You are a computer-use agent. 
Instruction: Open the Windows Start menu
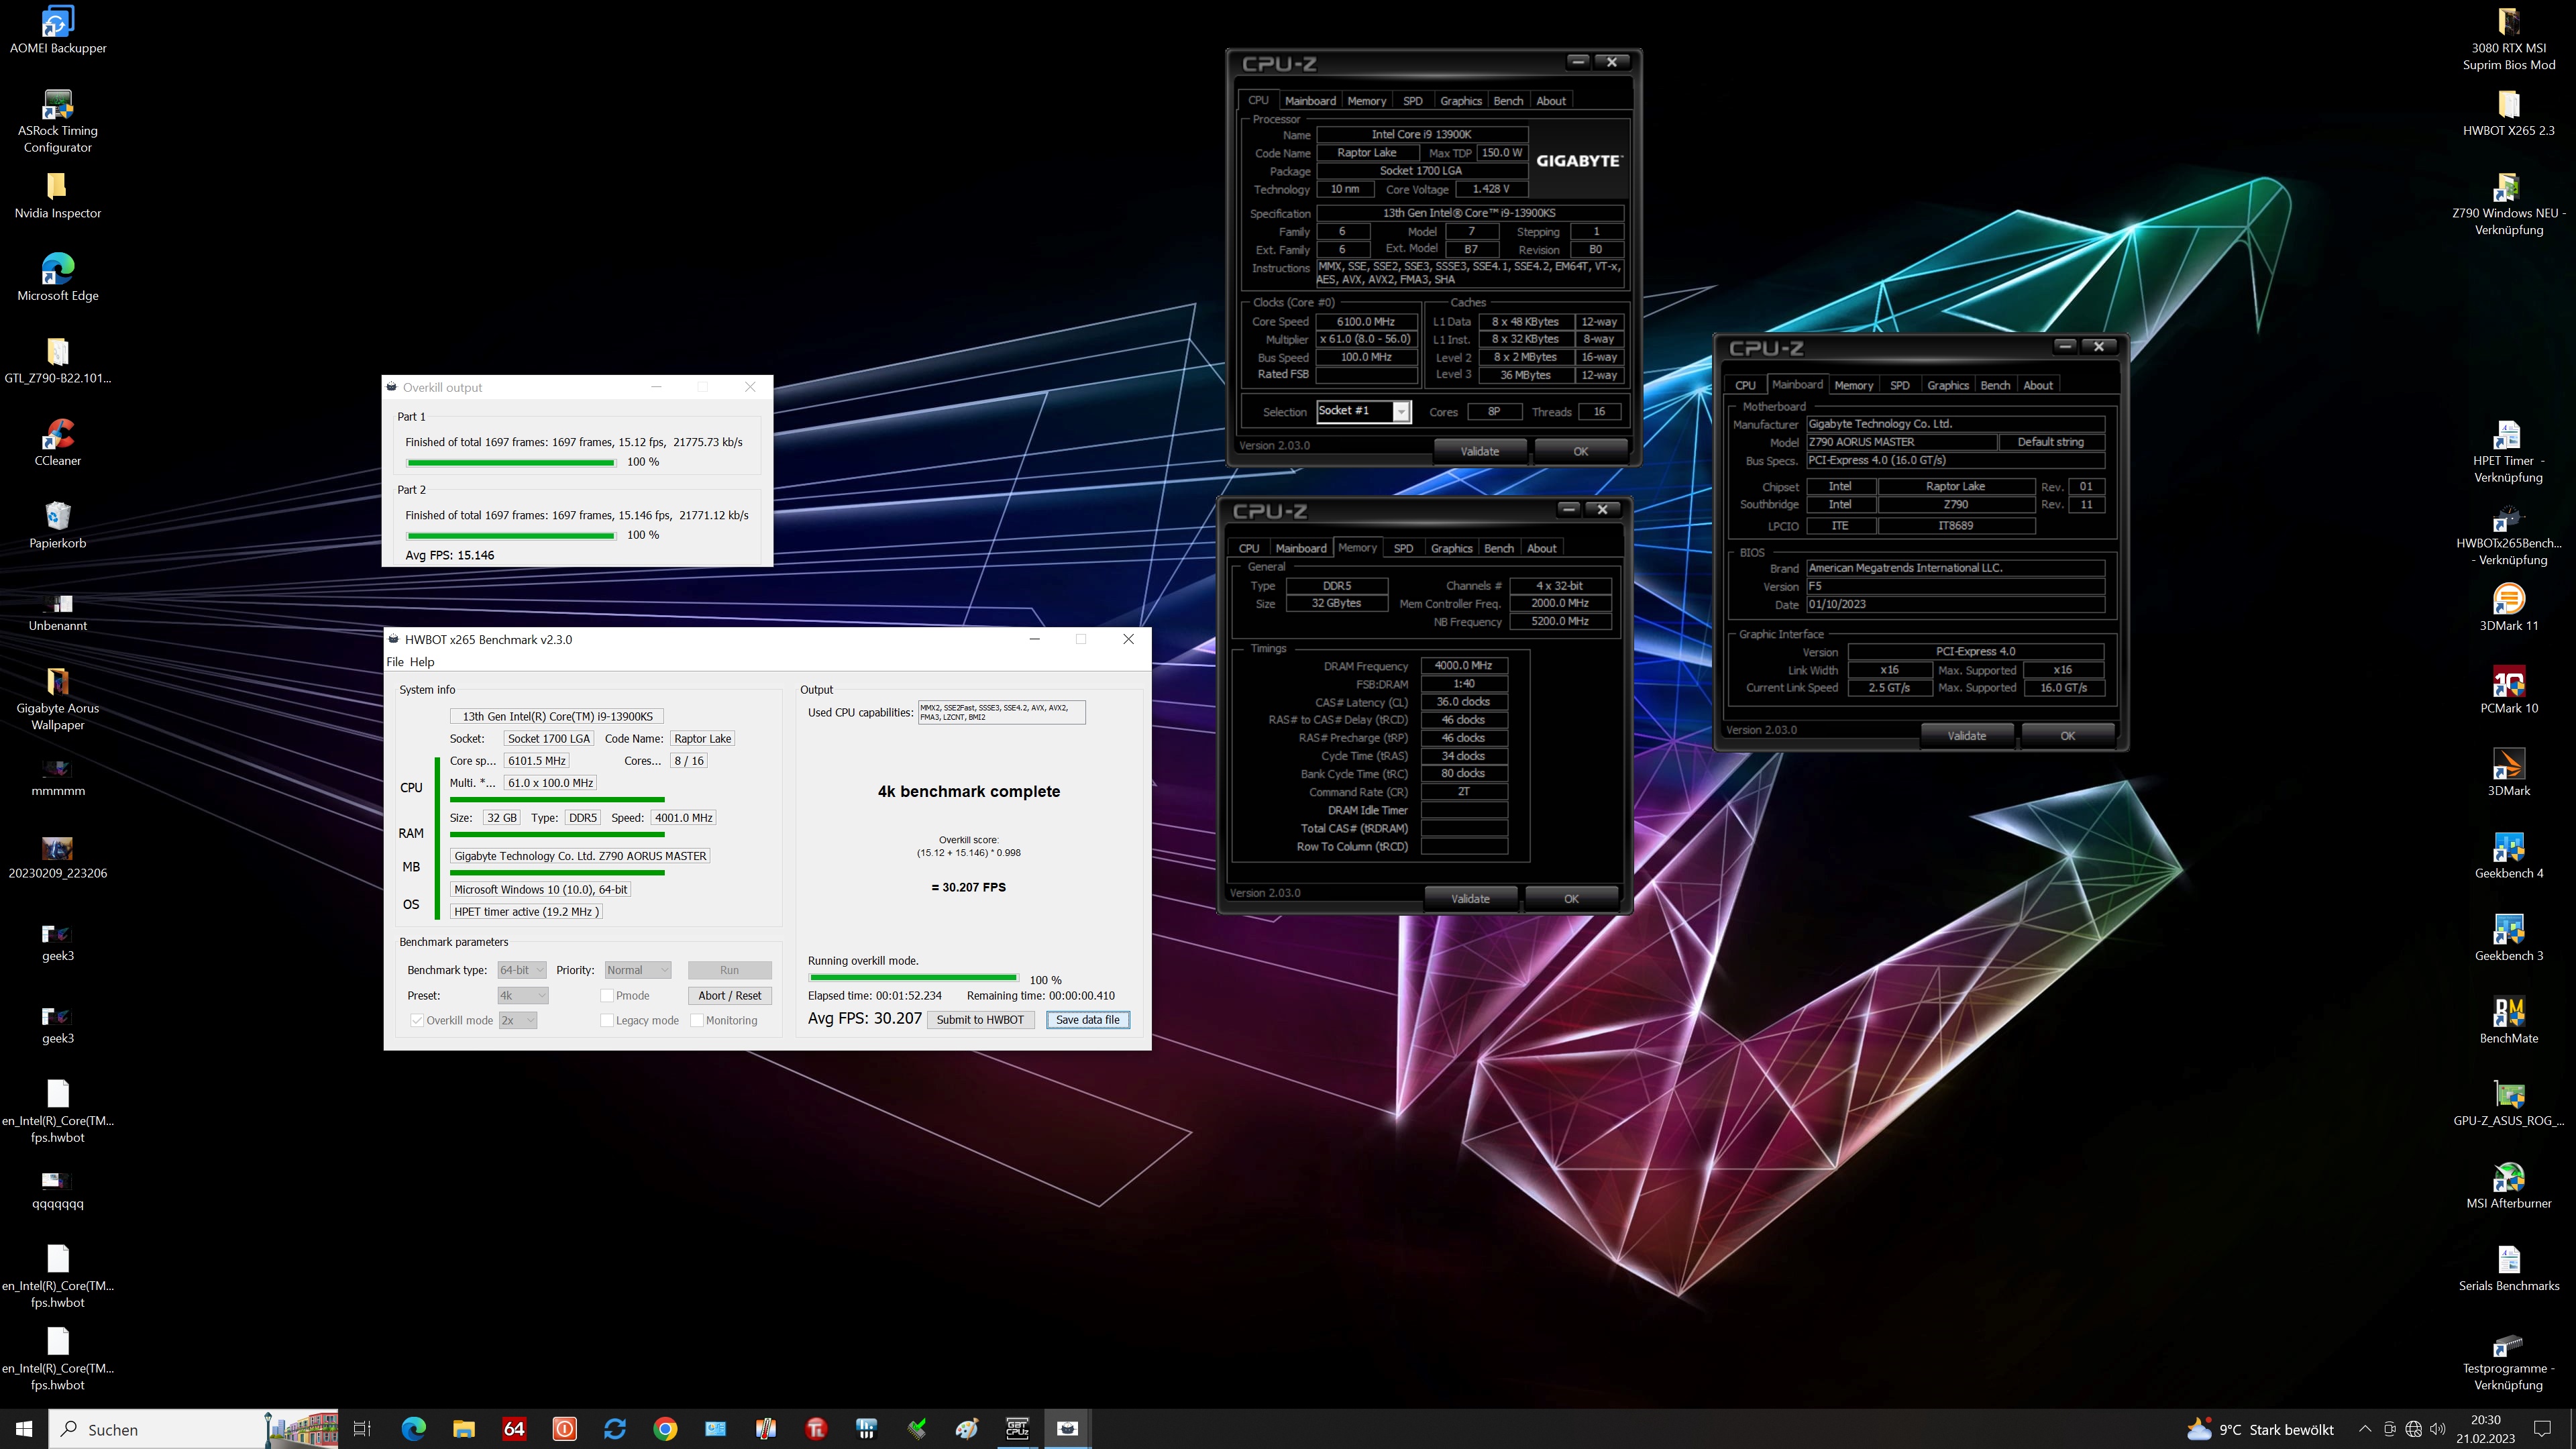24,1429
